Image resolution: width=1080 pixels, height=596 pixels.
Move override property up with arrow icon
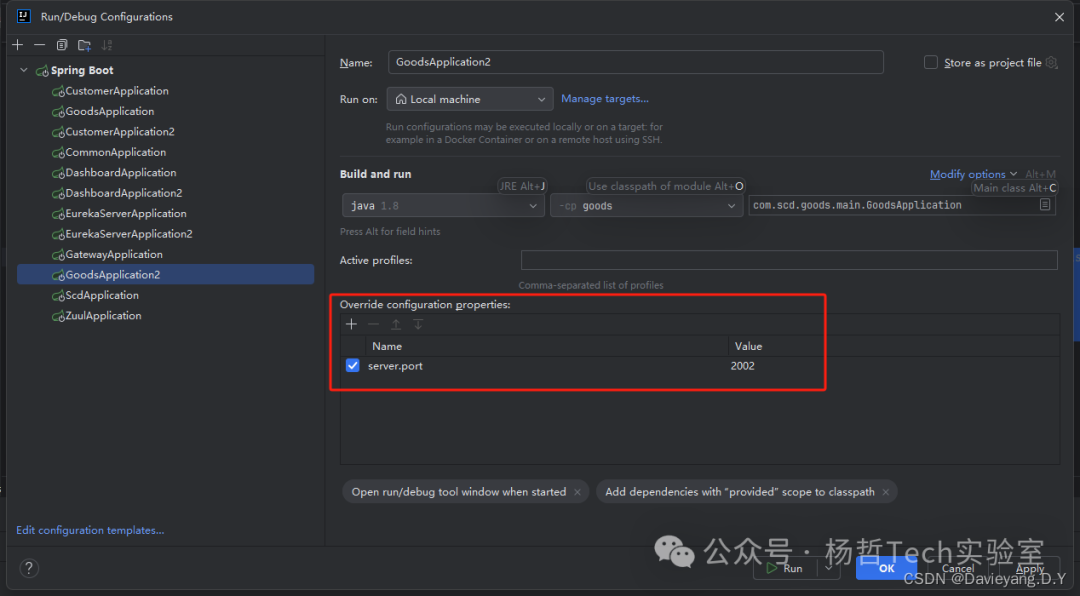396,324
